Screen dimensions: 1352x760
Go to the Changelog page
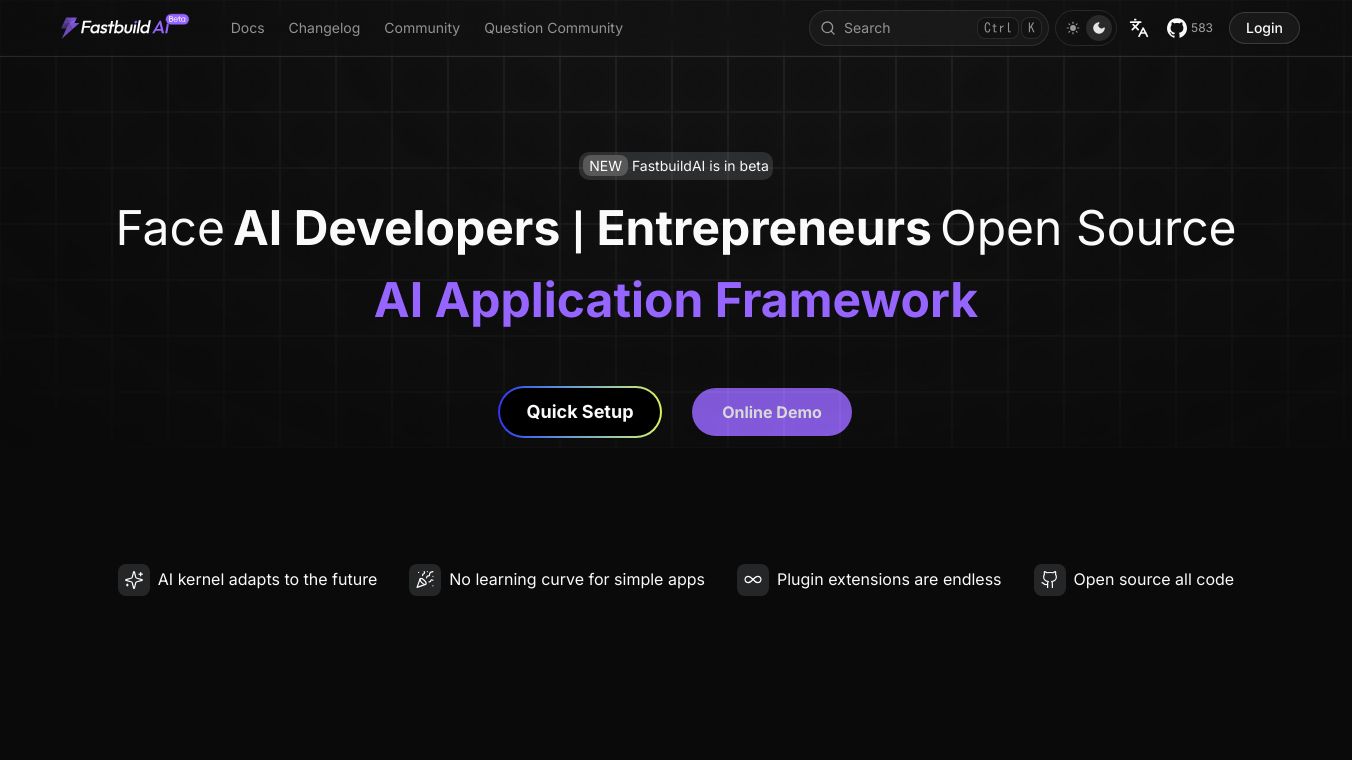tap(324, 28)
